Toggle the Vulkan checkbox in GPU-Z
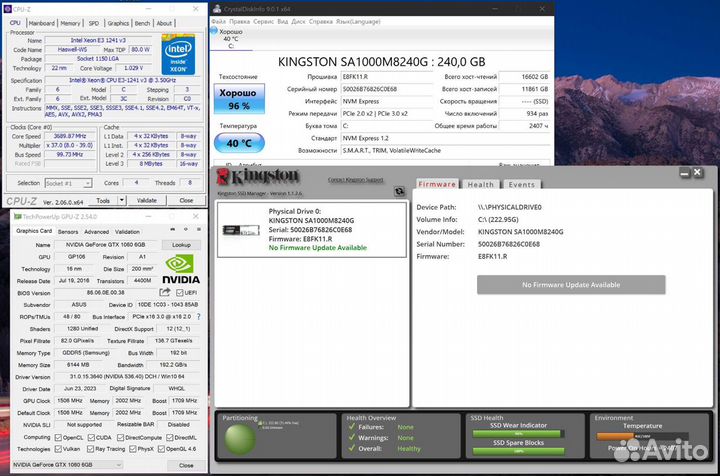 (x=58, y=449)
